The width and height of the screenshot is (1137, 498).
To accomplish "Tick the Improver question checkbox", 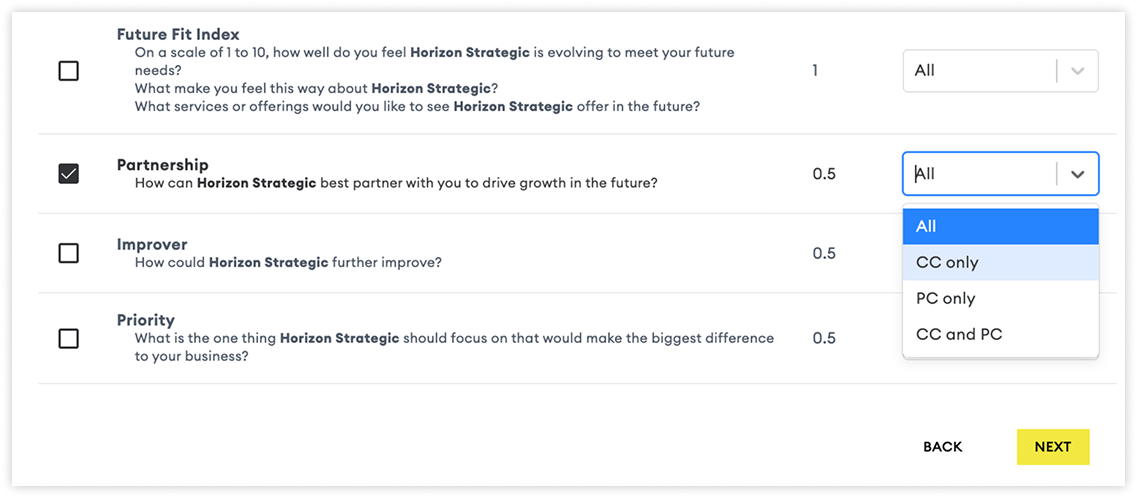I will point(68,253).
